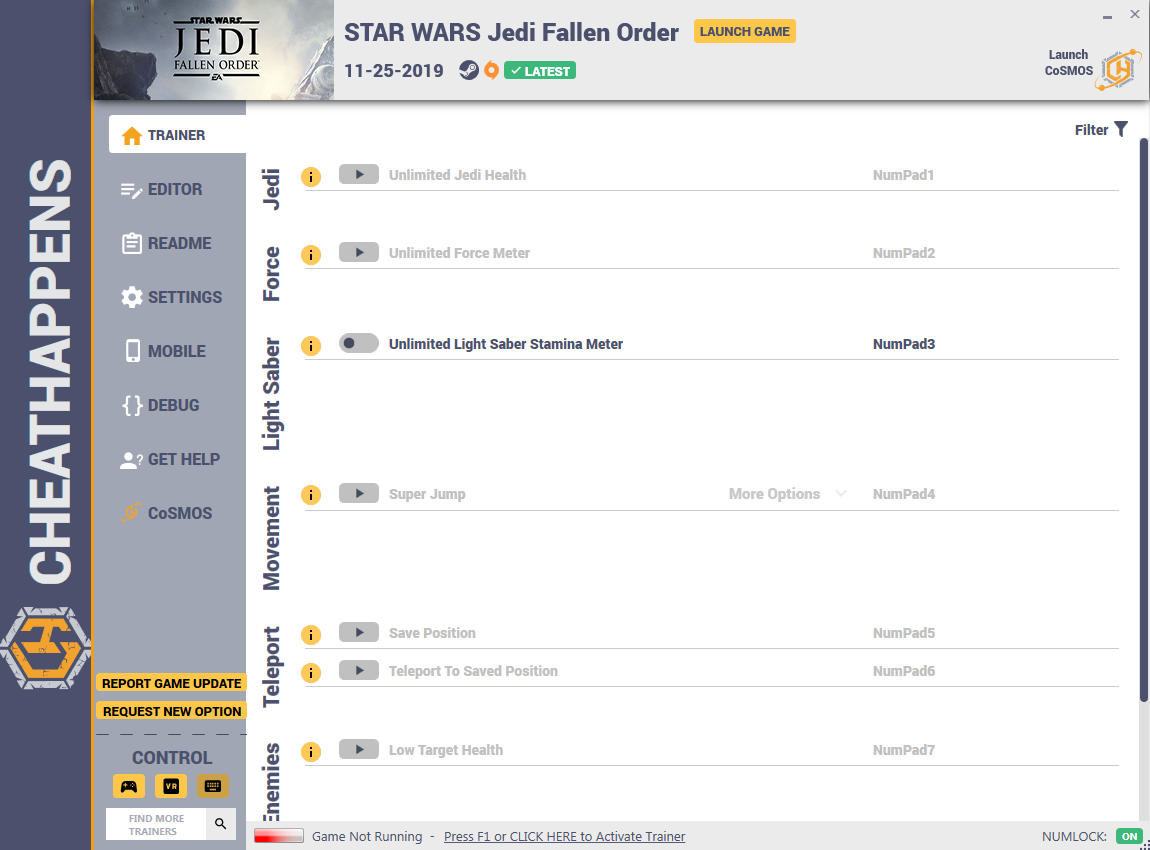Click the info icon beside Super Jump

(x=311, y=495)
